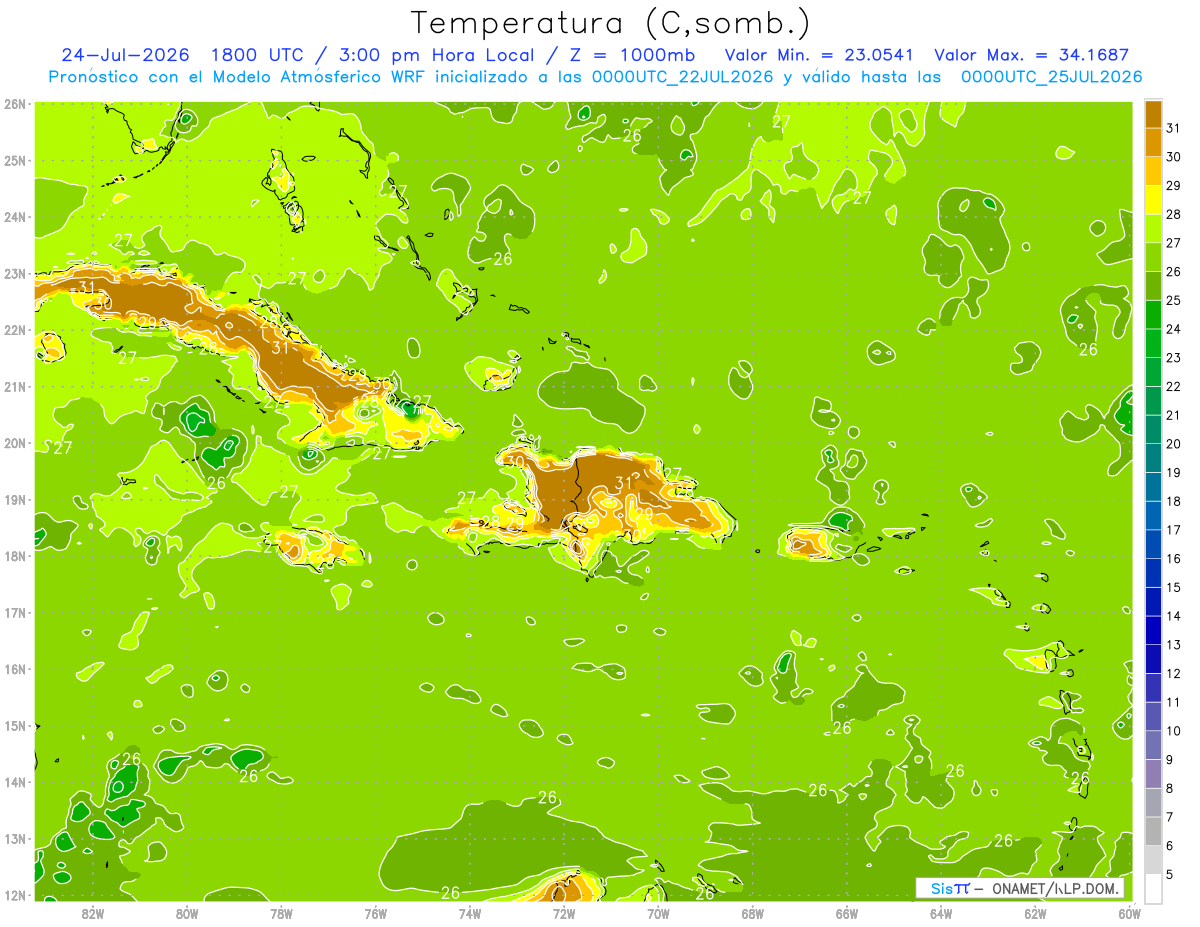Click the "62W" longitude axis label

[x=1035, y=913]
